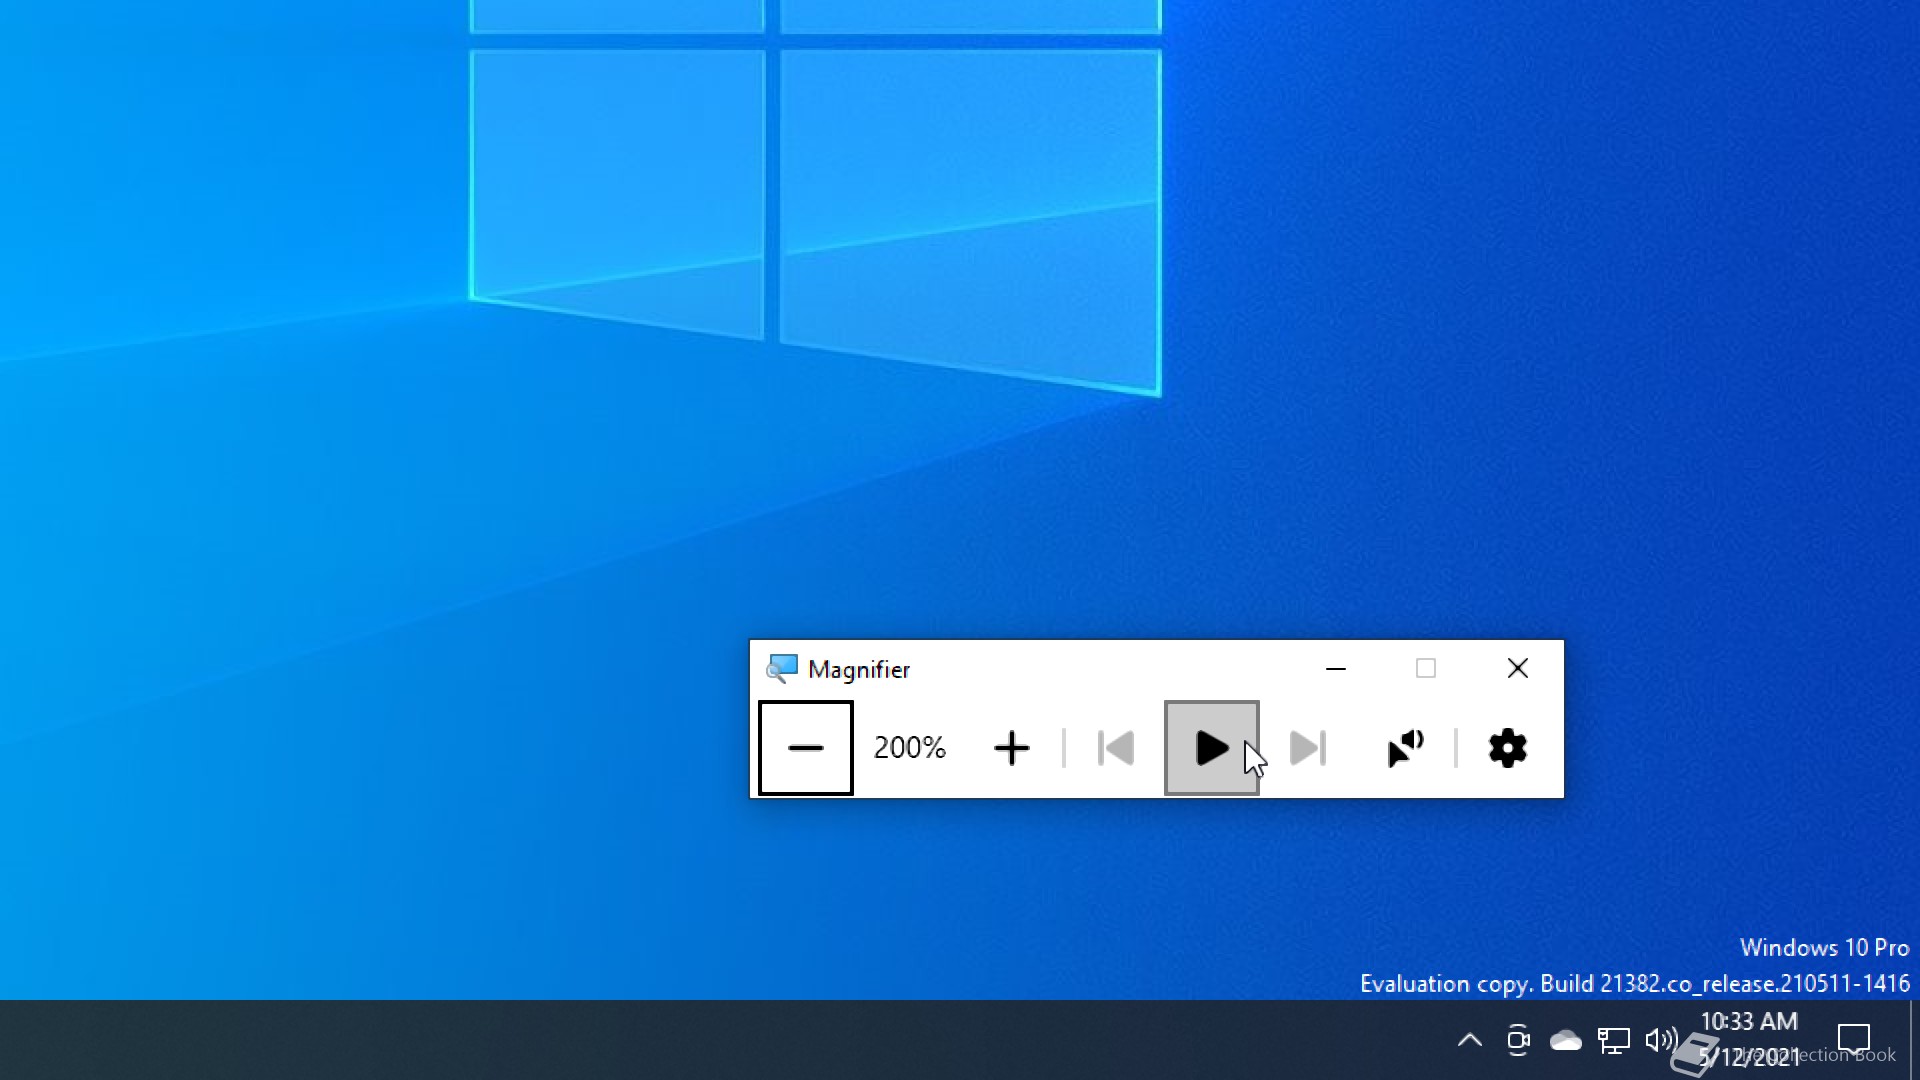The image size is (1920, 1080).
Task: Open Magnifier settings via the gear icon
Action: 1507,748
